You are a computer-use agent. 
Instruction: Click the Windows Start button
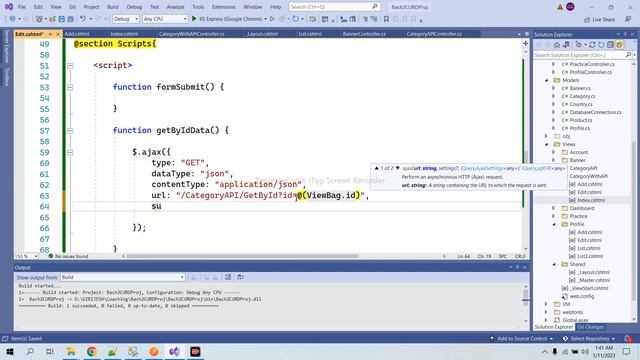(10, 351)
